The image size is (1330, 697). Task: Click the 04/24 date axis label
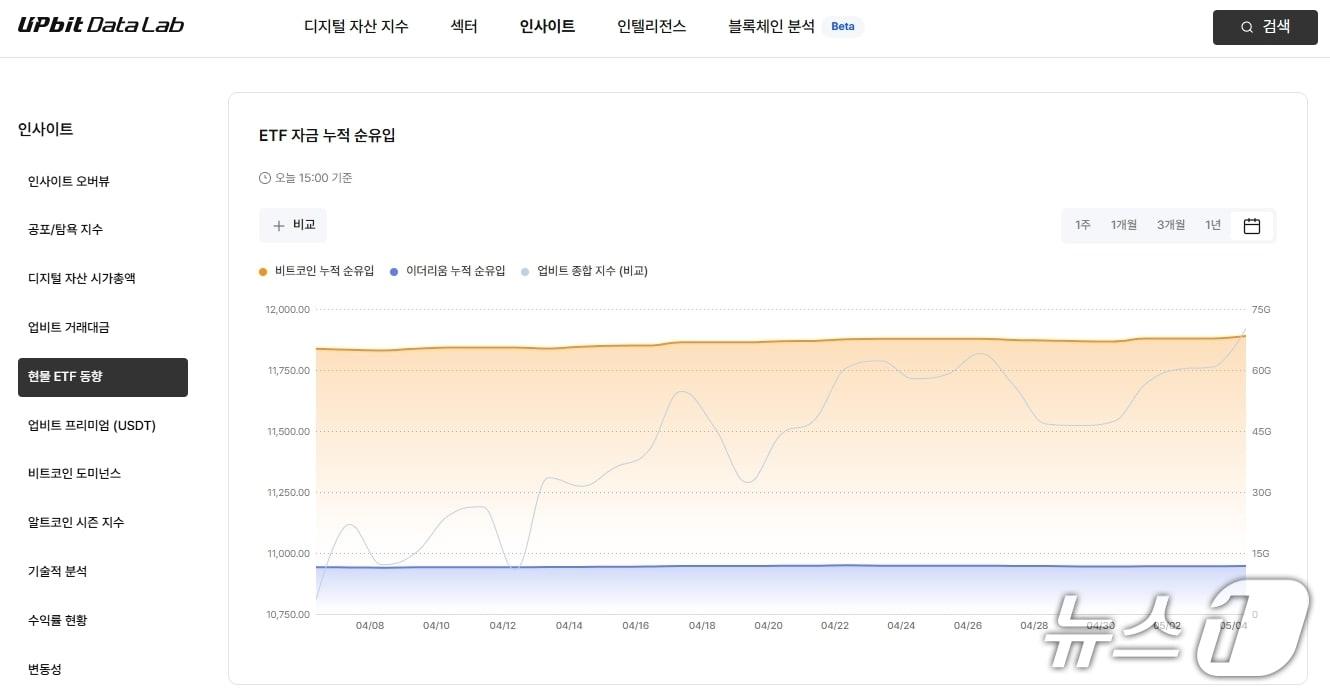pos(901,626)
